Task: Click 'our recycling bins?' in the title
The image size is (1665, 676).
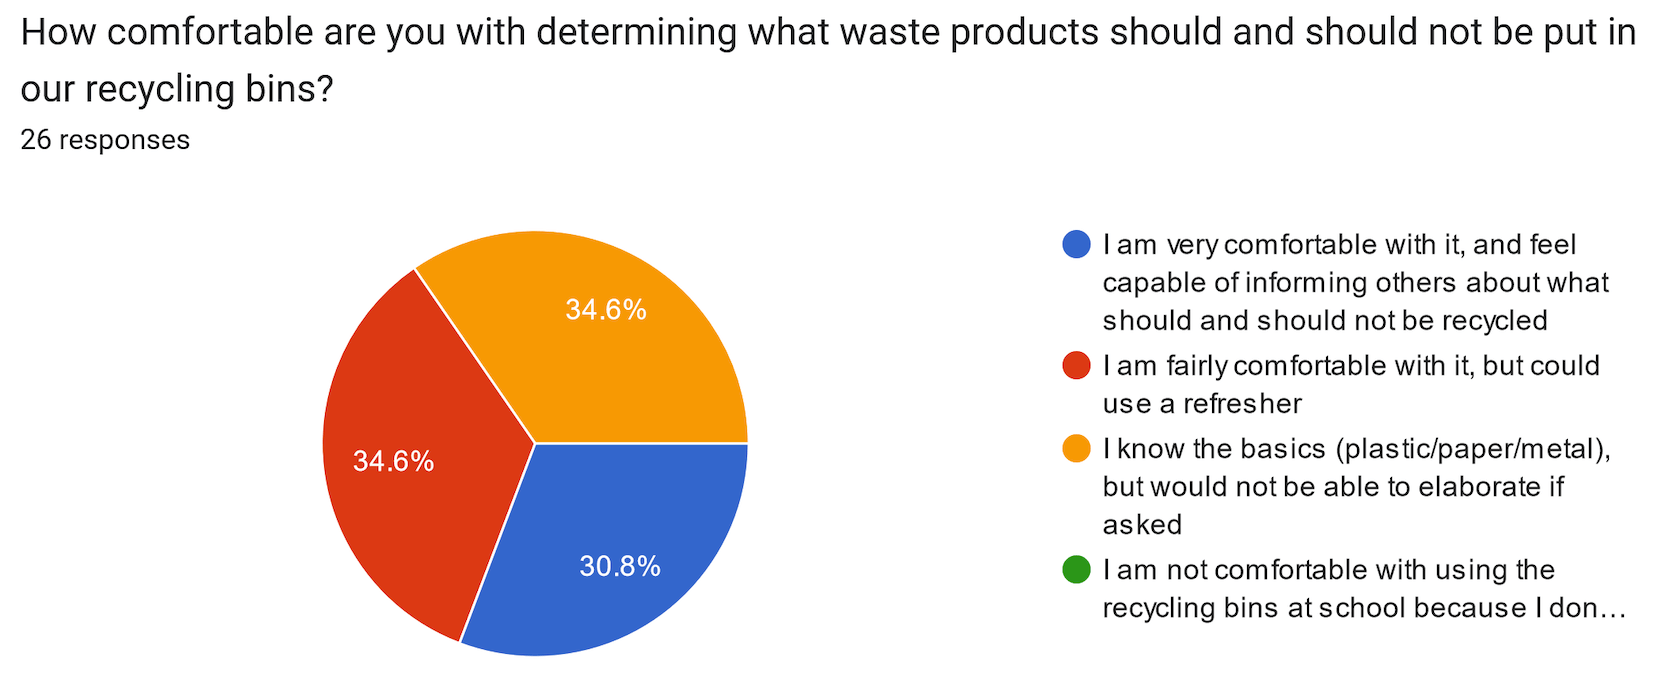Action: tap(176, 89)
